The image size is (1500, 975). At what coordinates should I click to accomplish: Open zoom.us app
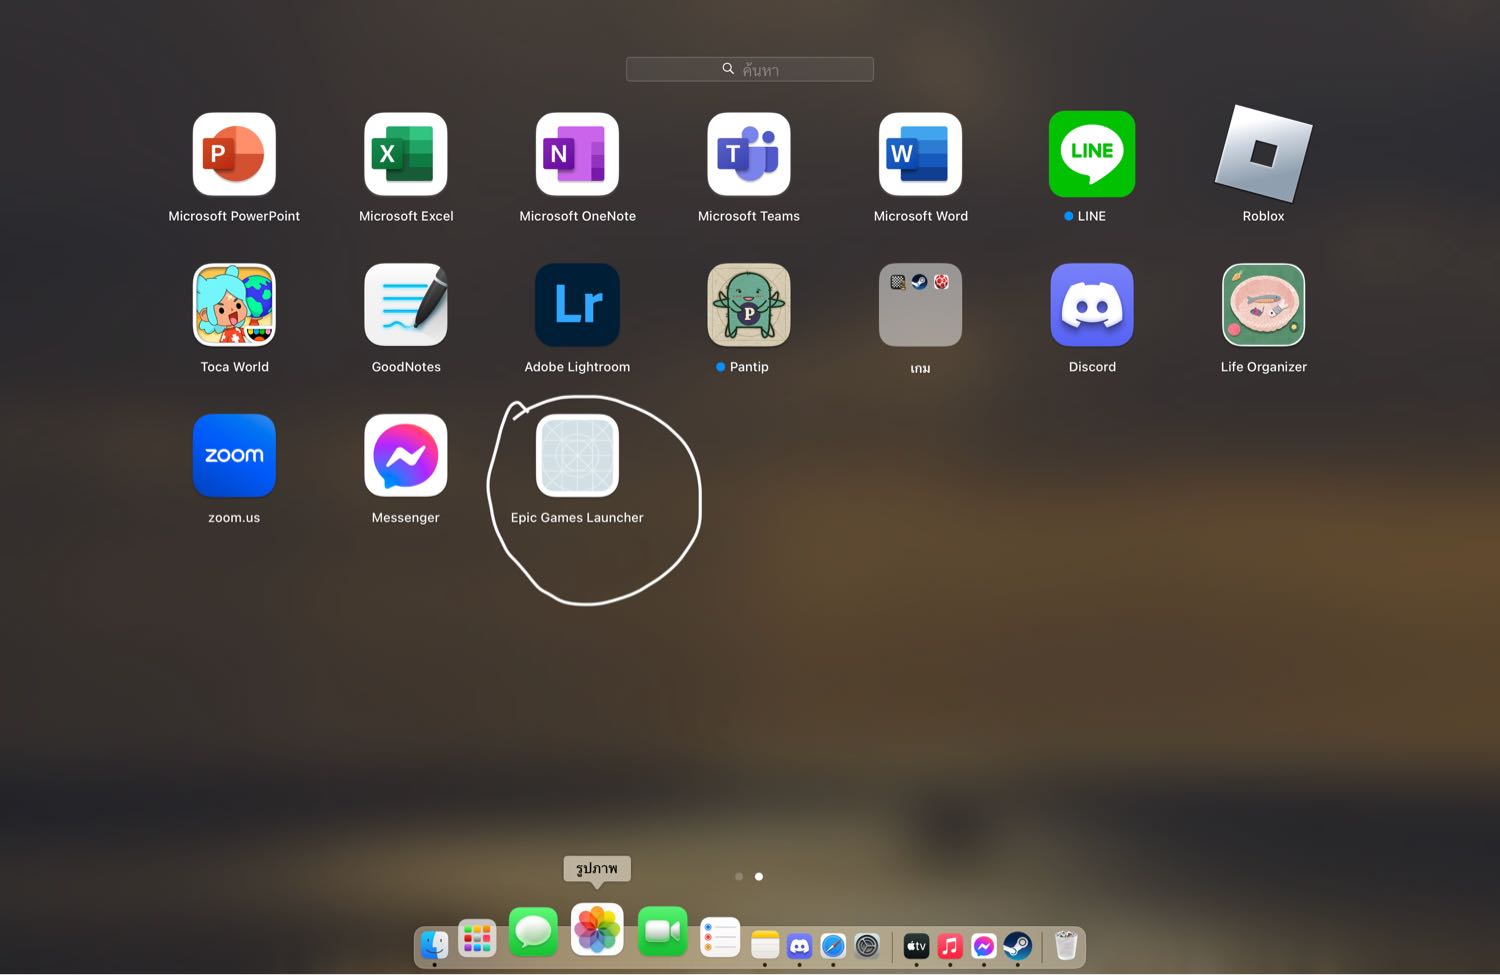234,456
